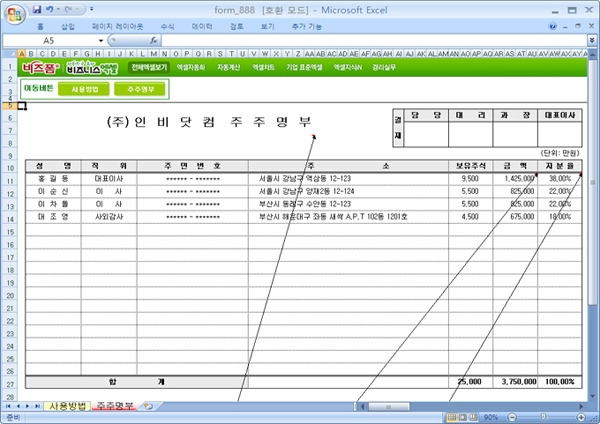The height and width of the screenshot is (424, 600).
Task: Click the green 주주명부 move button
Action: point(140,89)
